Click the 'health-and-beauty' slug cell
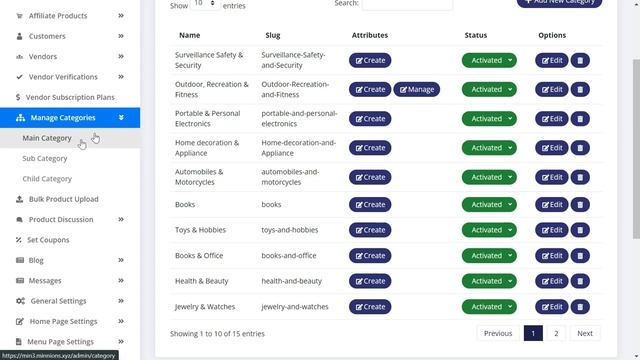 (x=291, y=281)
